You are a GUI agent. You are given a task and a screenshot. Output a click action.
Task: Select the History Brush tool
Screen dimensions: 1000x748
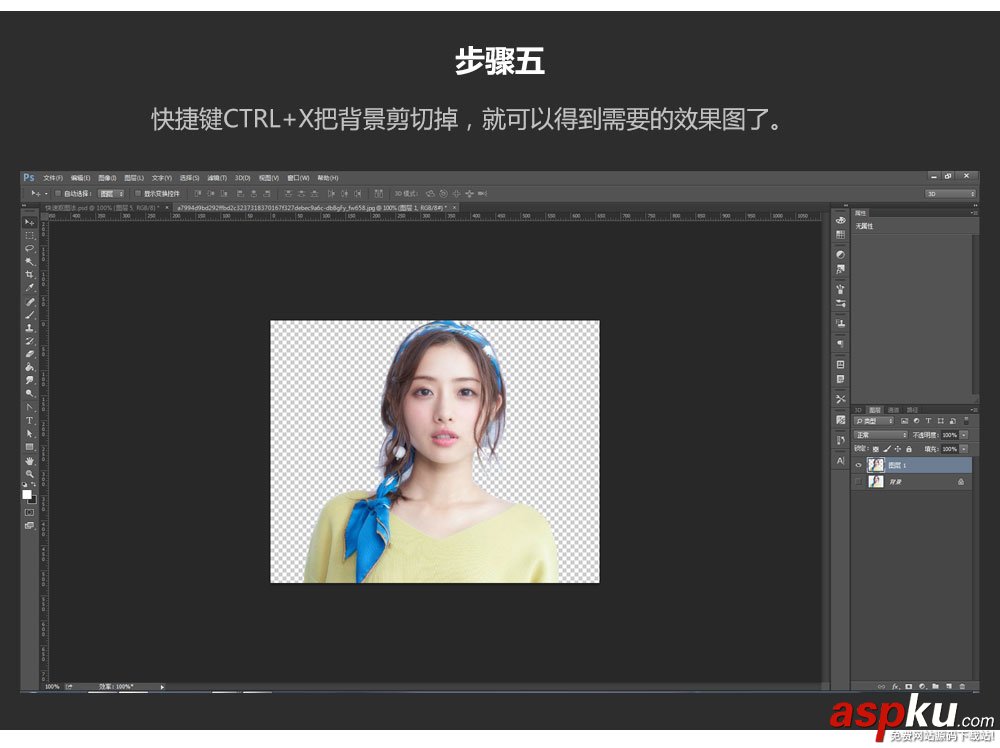coord(29,341)
